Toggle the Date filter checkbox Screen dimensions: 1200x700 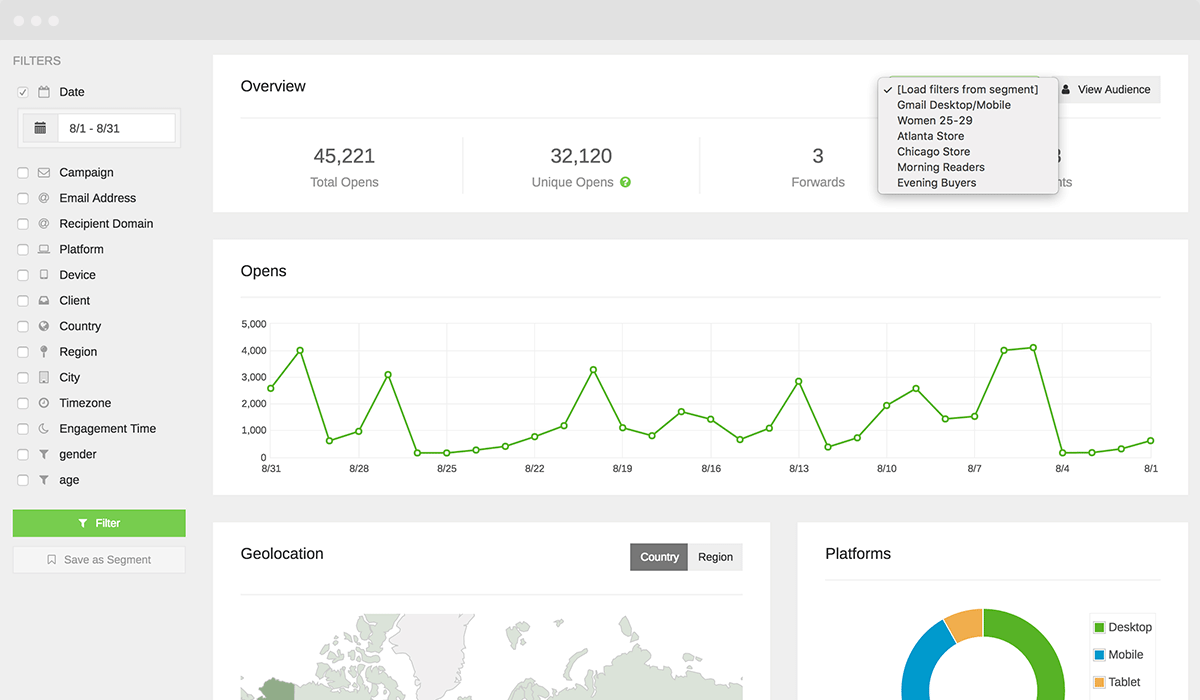[x=22, y=92]
